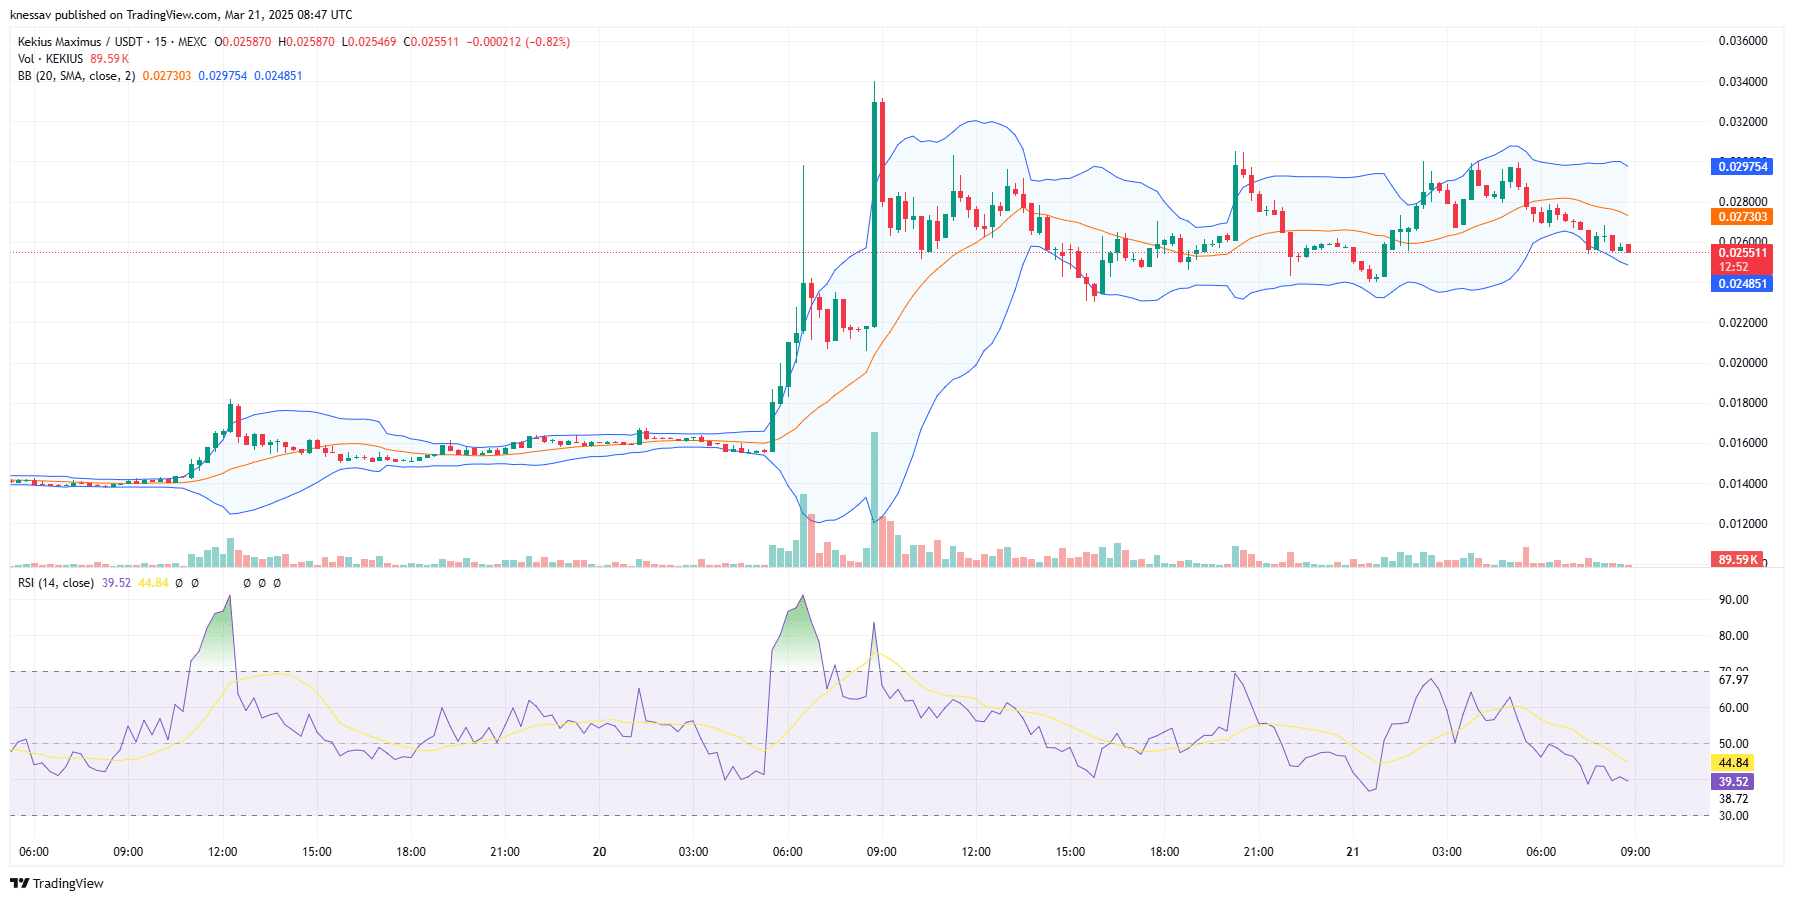Click the 90.00 RSI scale label
Viewport: 1794px width, 901px height.
(x=1733, y=600)
